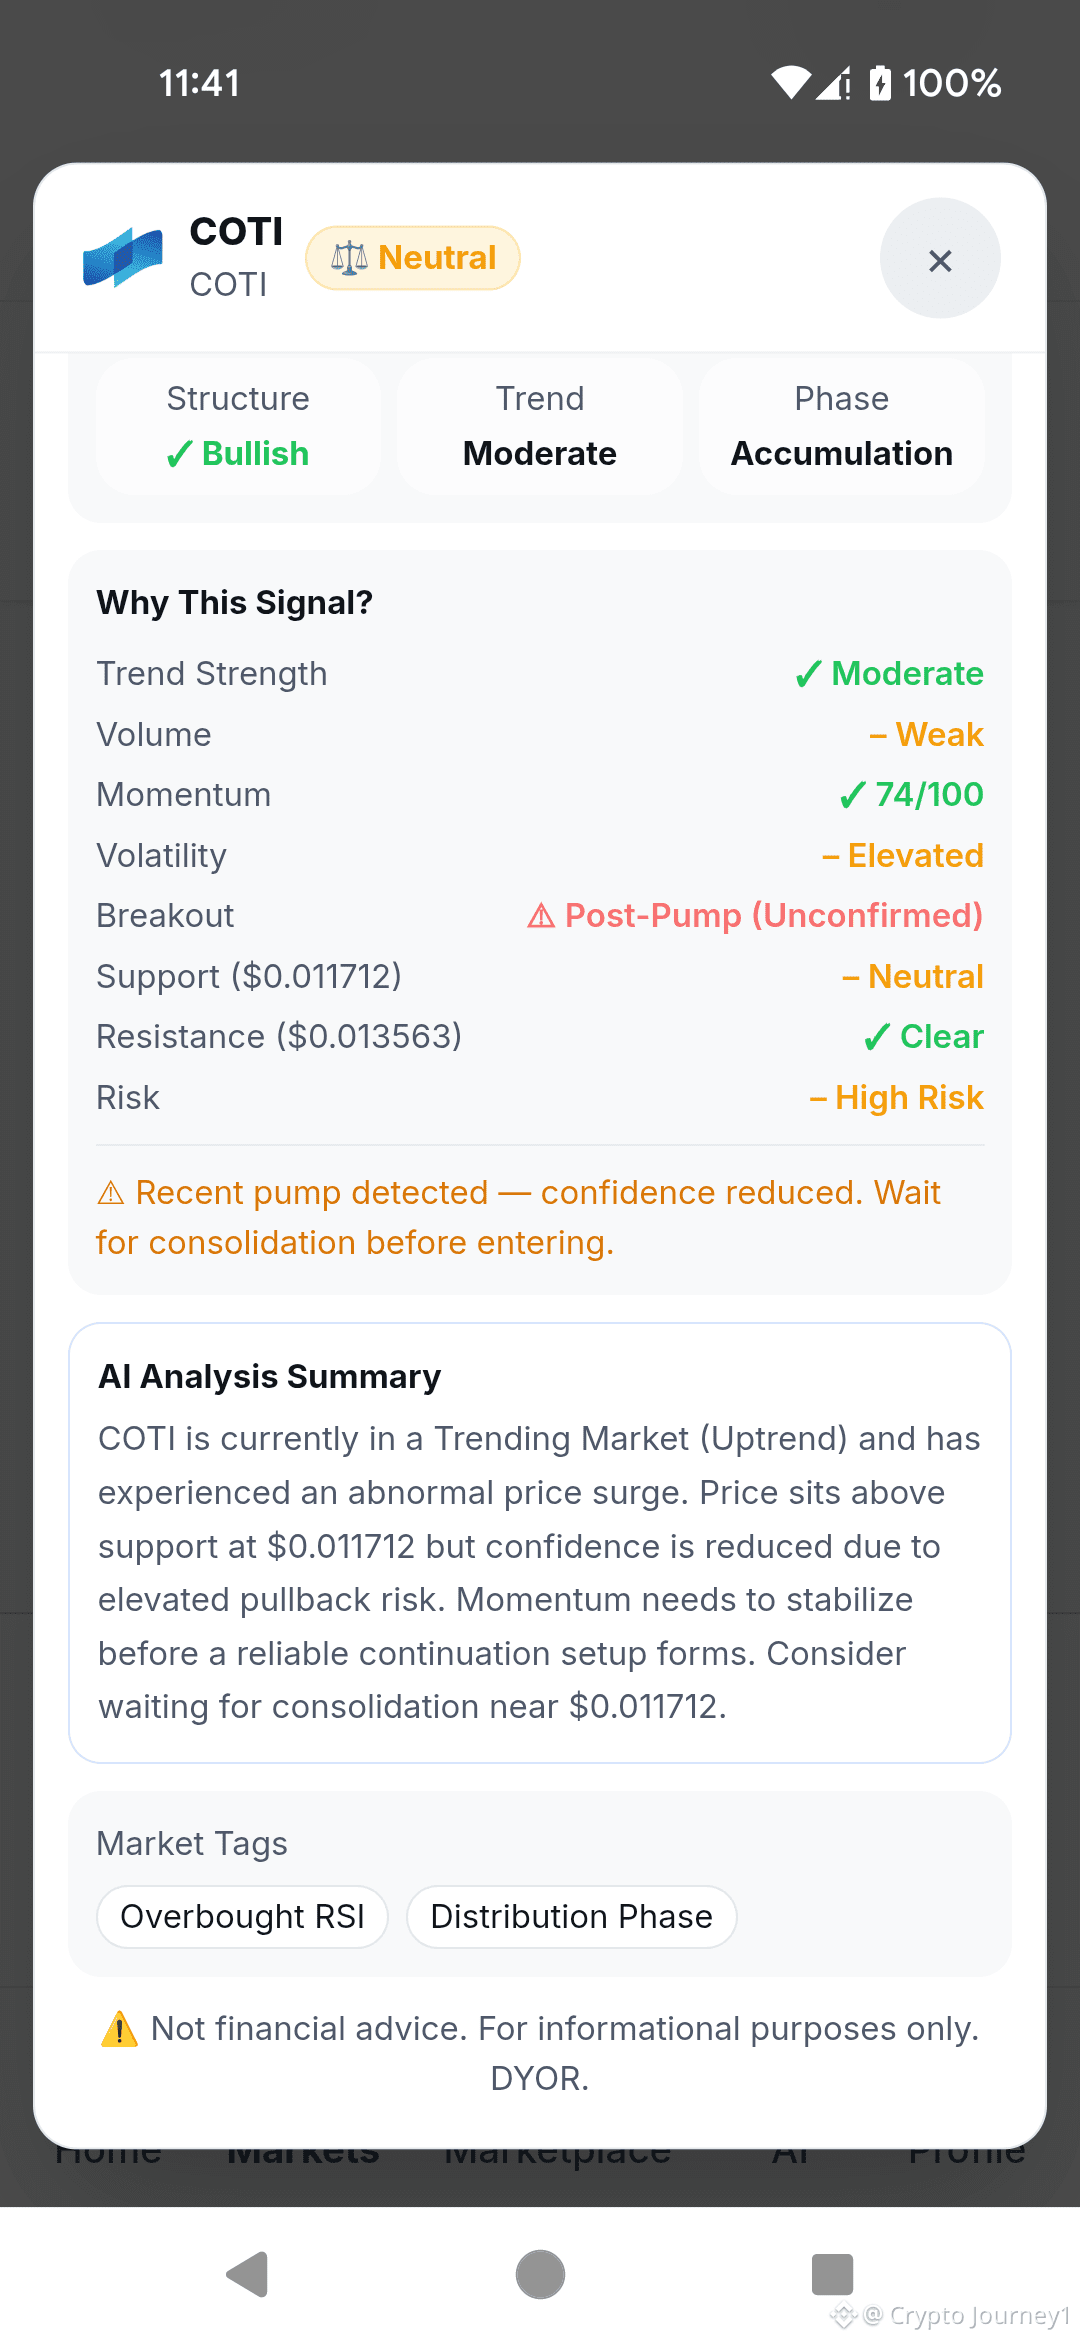Viewport: 1080px width, 2340px height.
Task: Select the Overbought RSI tag
Action: (242, 1917)
